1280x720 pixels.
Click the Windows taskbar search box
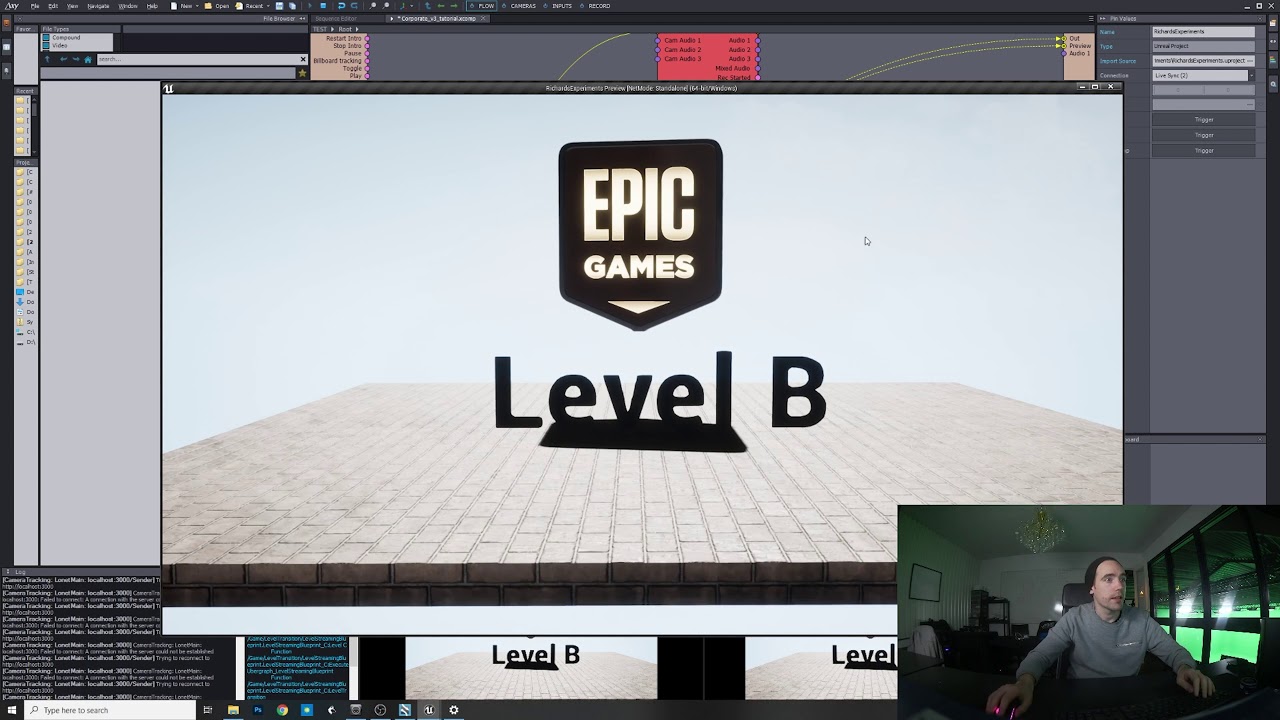110,710
